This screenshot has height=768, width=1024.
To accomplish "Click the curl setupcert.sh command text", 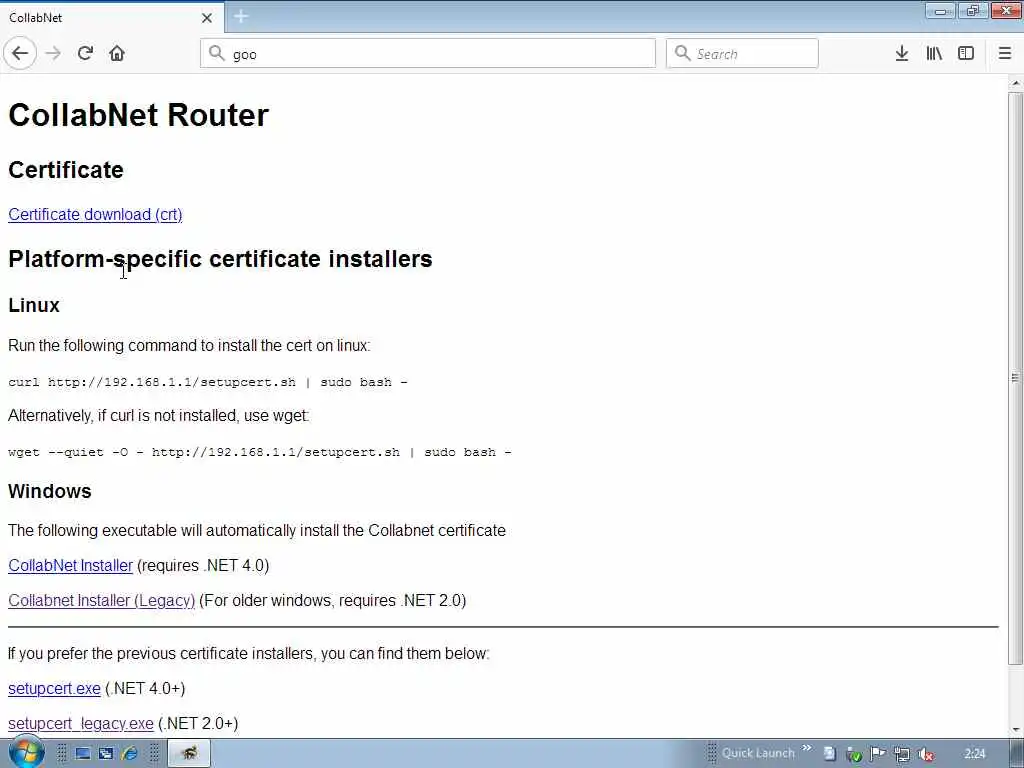I will pyautogui.click(x=208, y=382).
